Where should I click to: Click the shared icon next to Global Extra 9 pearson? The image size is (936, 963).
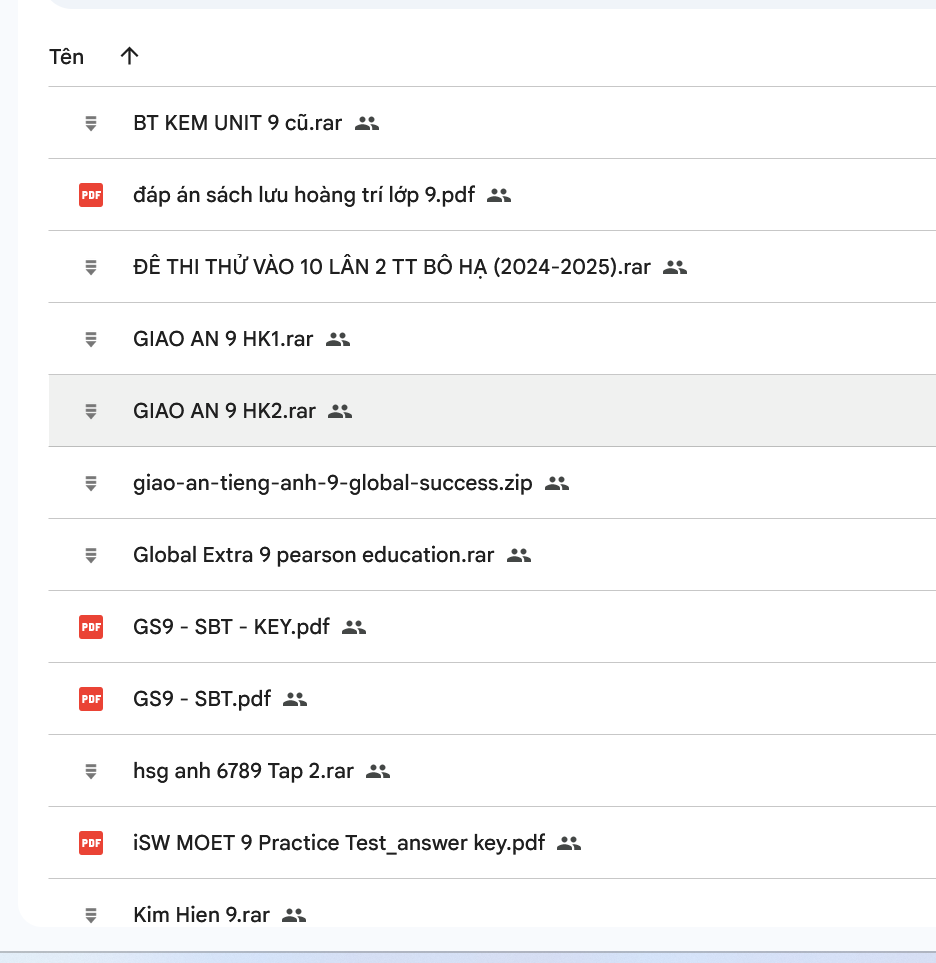pyautogui.click(x=519, y=555)
